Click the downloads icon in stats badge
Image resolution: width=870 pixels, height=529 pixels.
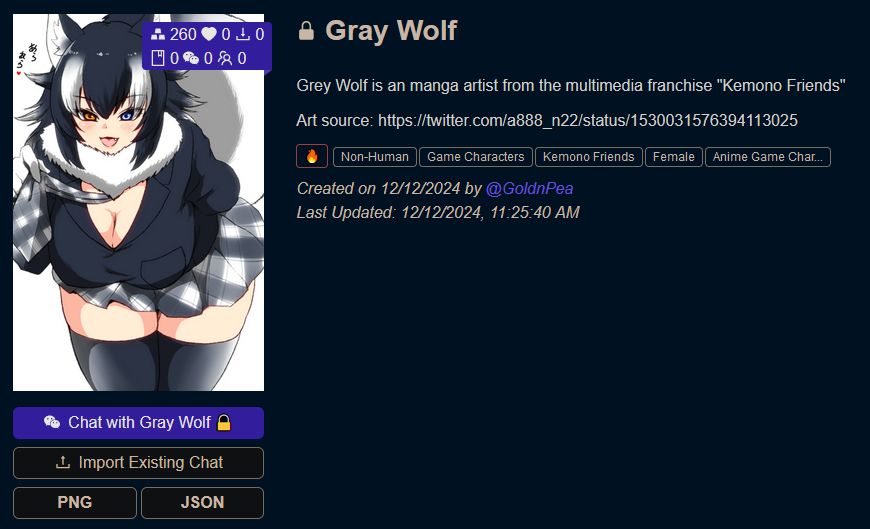pyautogui.click(x=243, y=34)
